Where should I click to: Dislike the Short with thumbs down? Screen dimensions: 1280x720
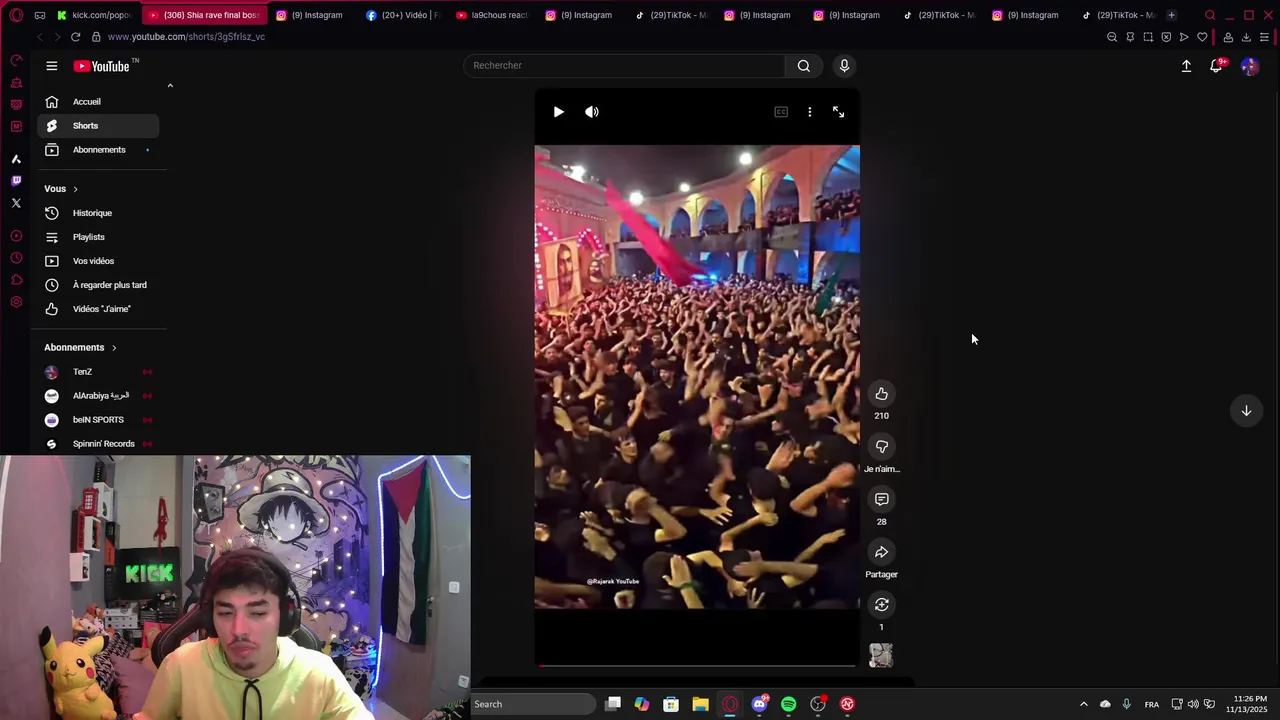881,447
